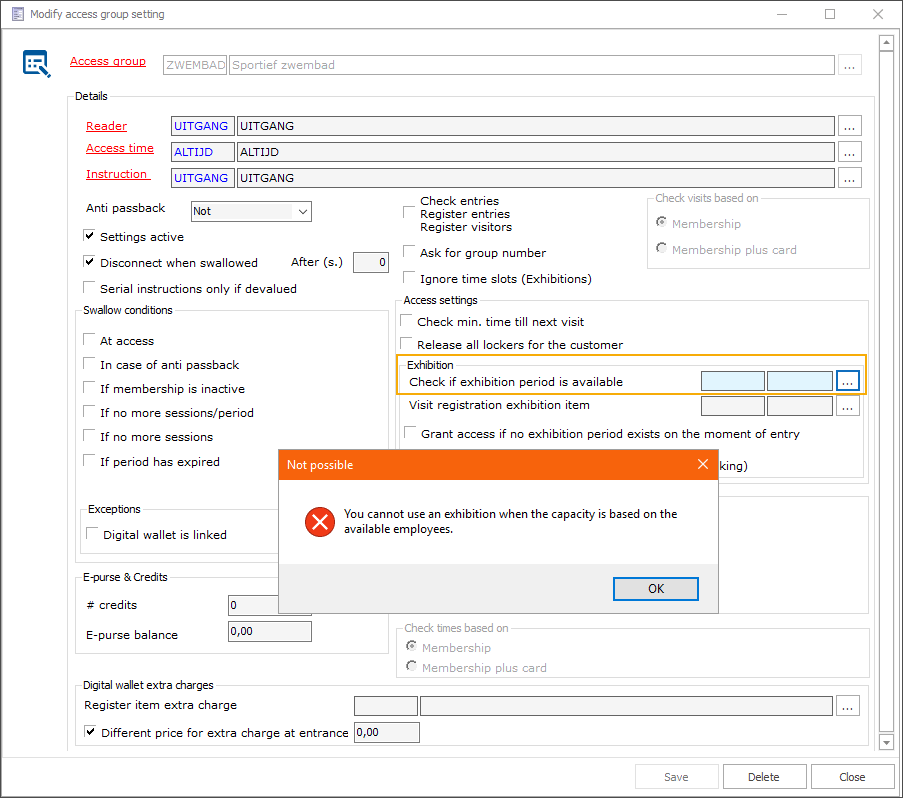Screen dimensions: 903x798
Task: Click the Delete button
Action: [x=764, y=777]
